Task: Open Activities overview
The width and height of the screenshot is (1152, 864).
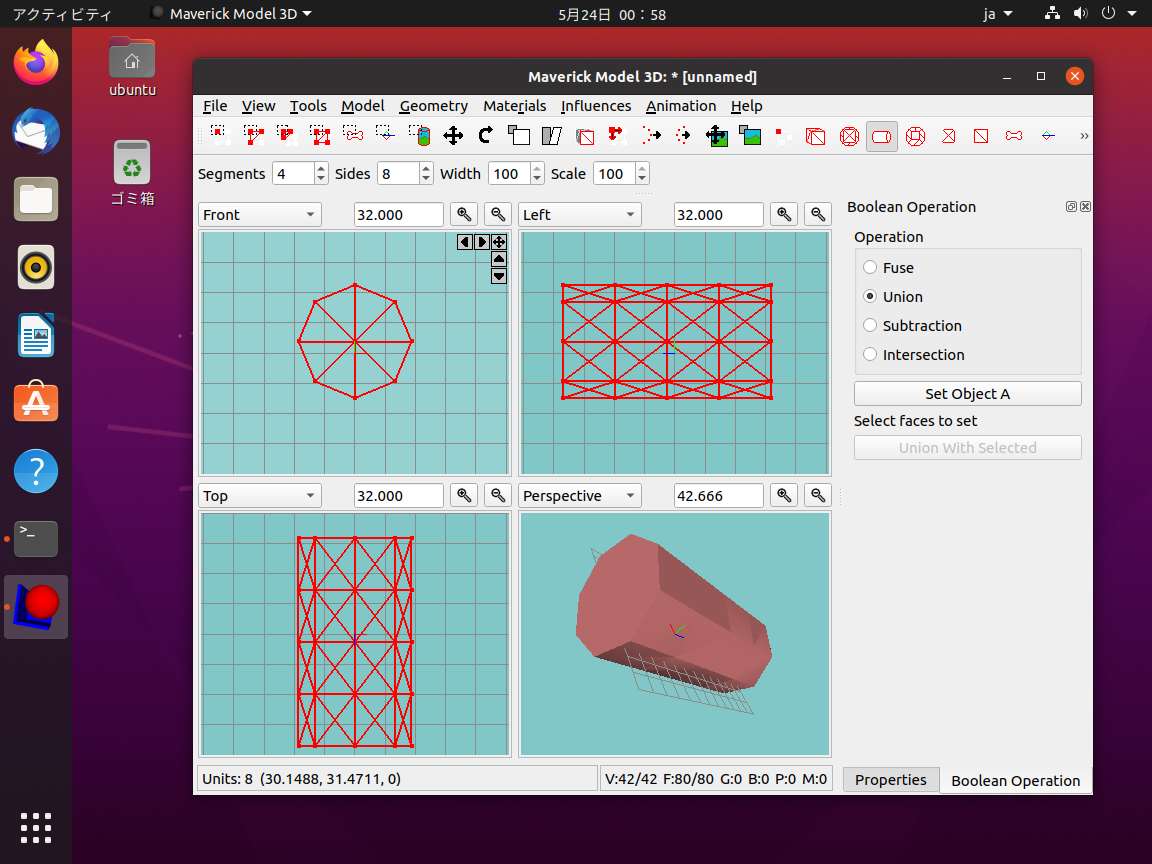Action: (x=62, y=14)
